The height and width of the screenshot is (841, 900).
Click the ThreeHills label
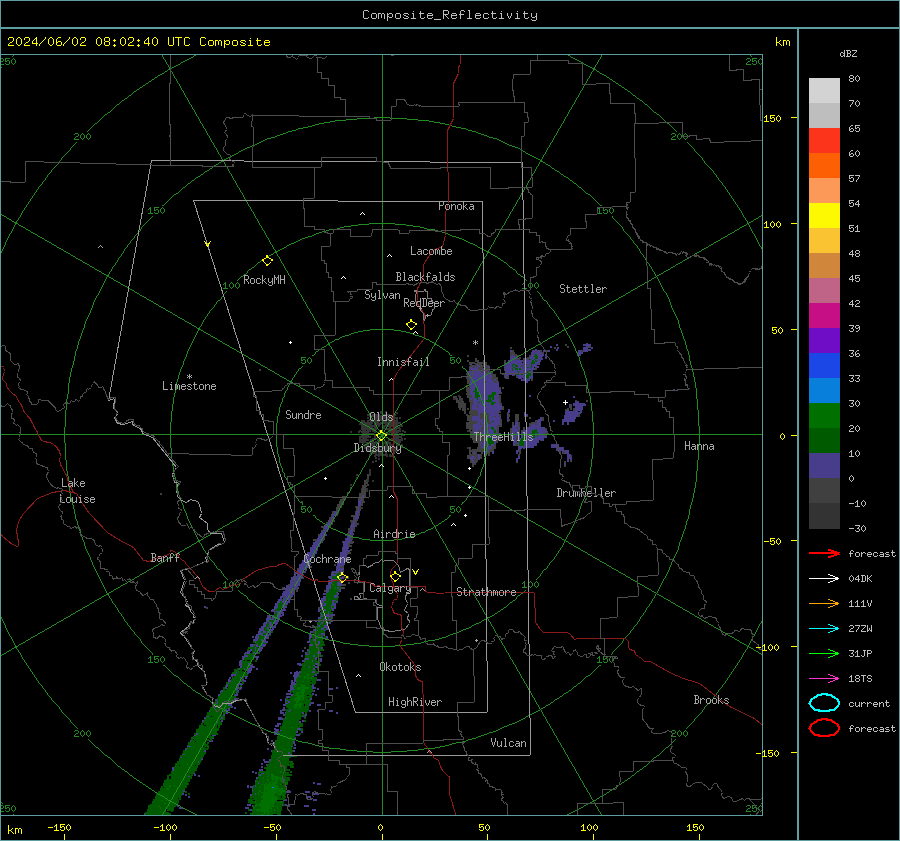pyautogui.click(x=503, y=437)
